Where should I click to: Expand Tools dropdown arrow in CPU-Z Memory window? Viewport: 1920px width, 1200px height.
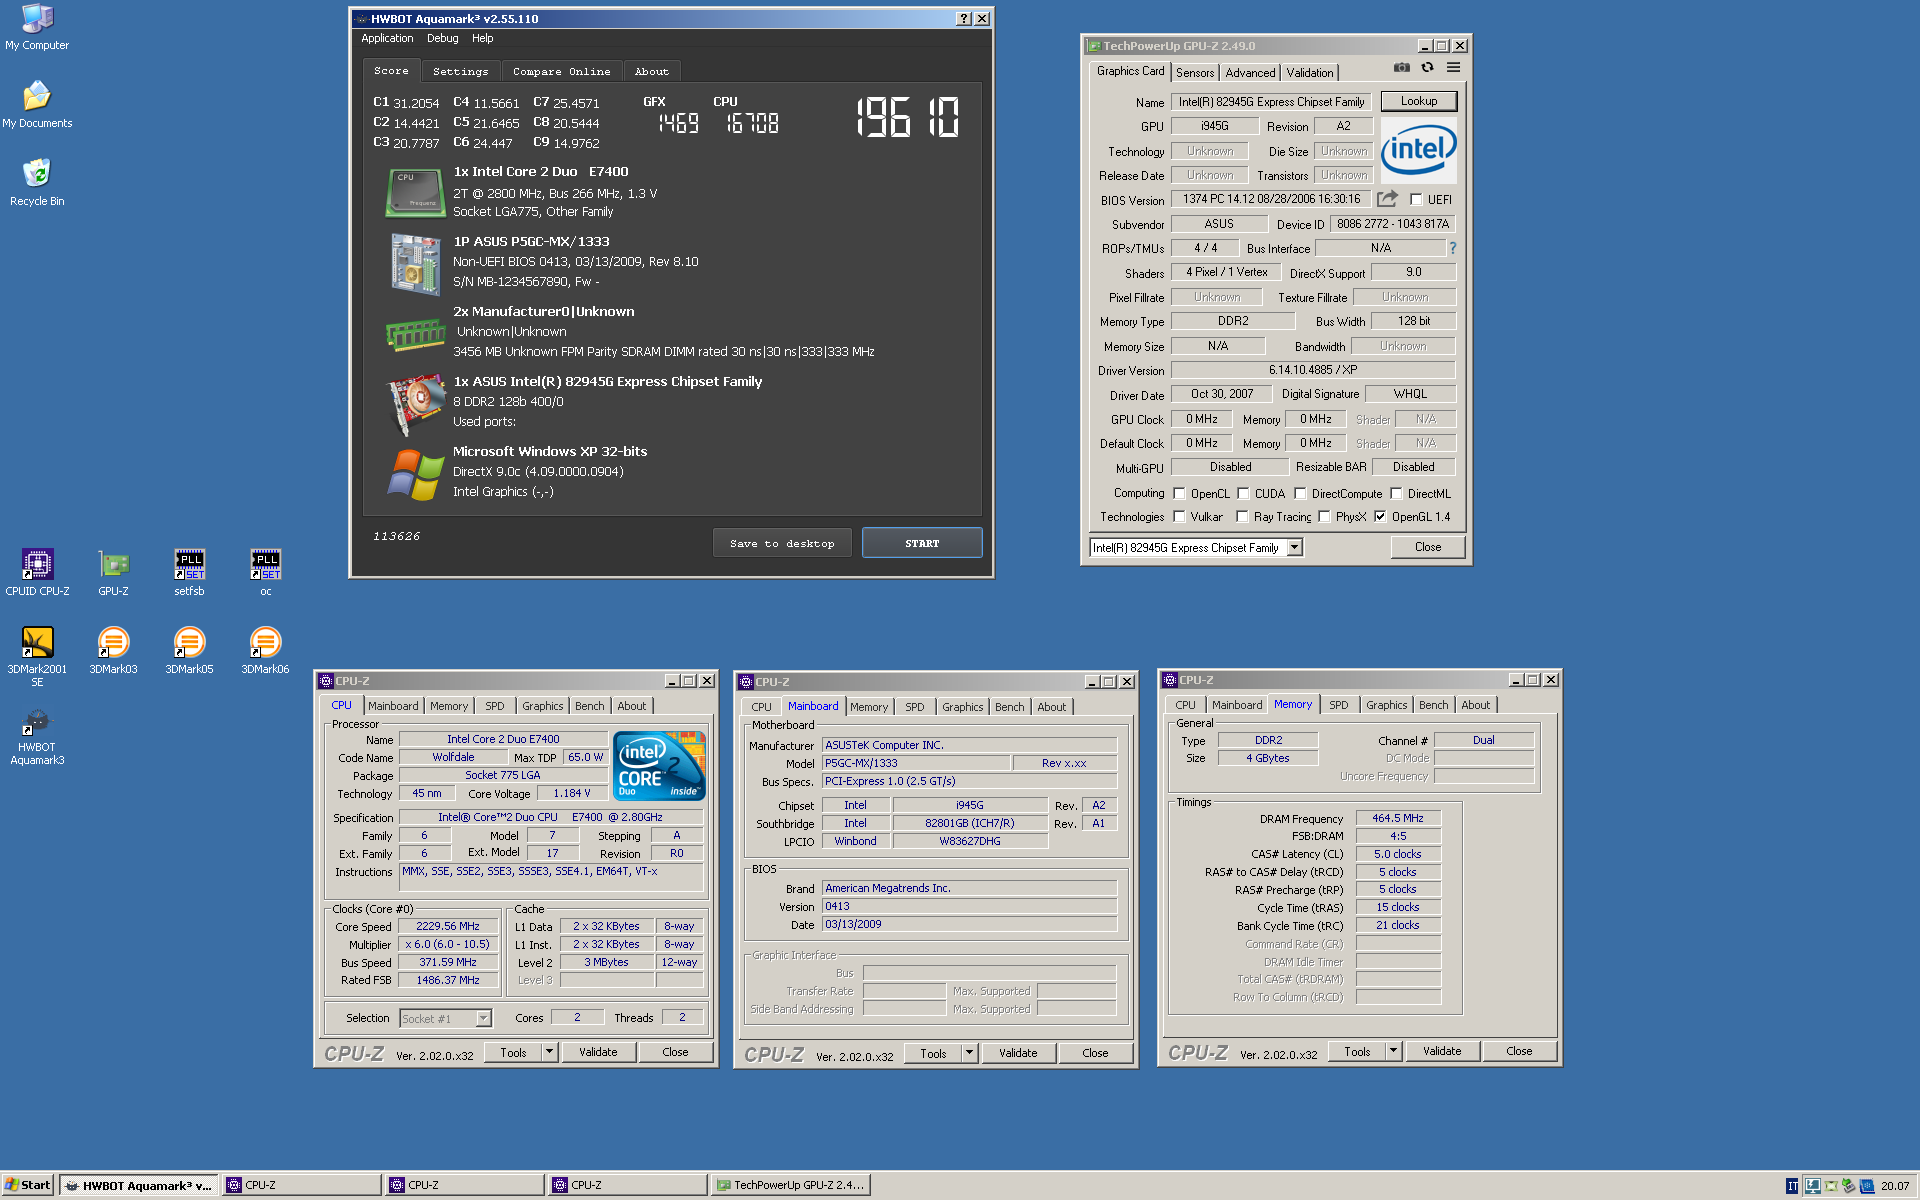(1393, 1051)
